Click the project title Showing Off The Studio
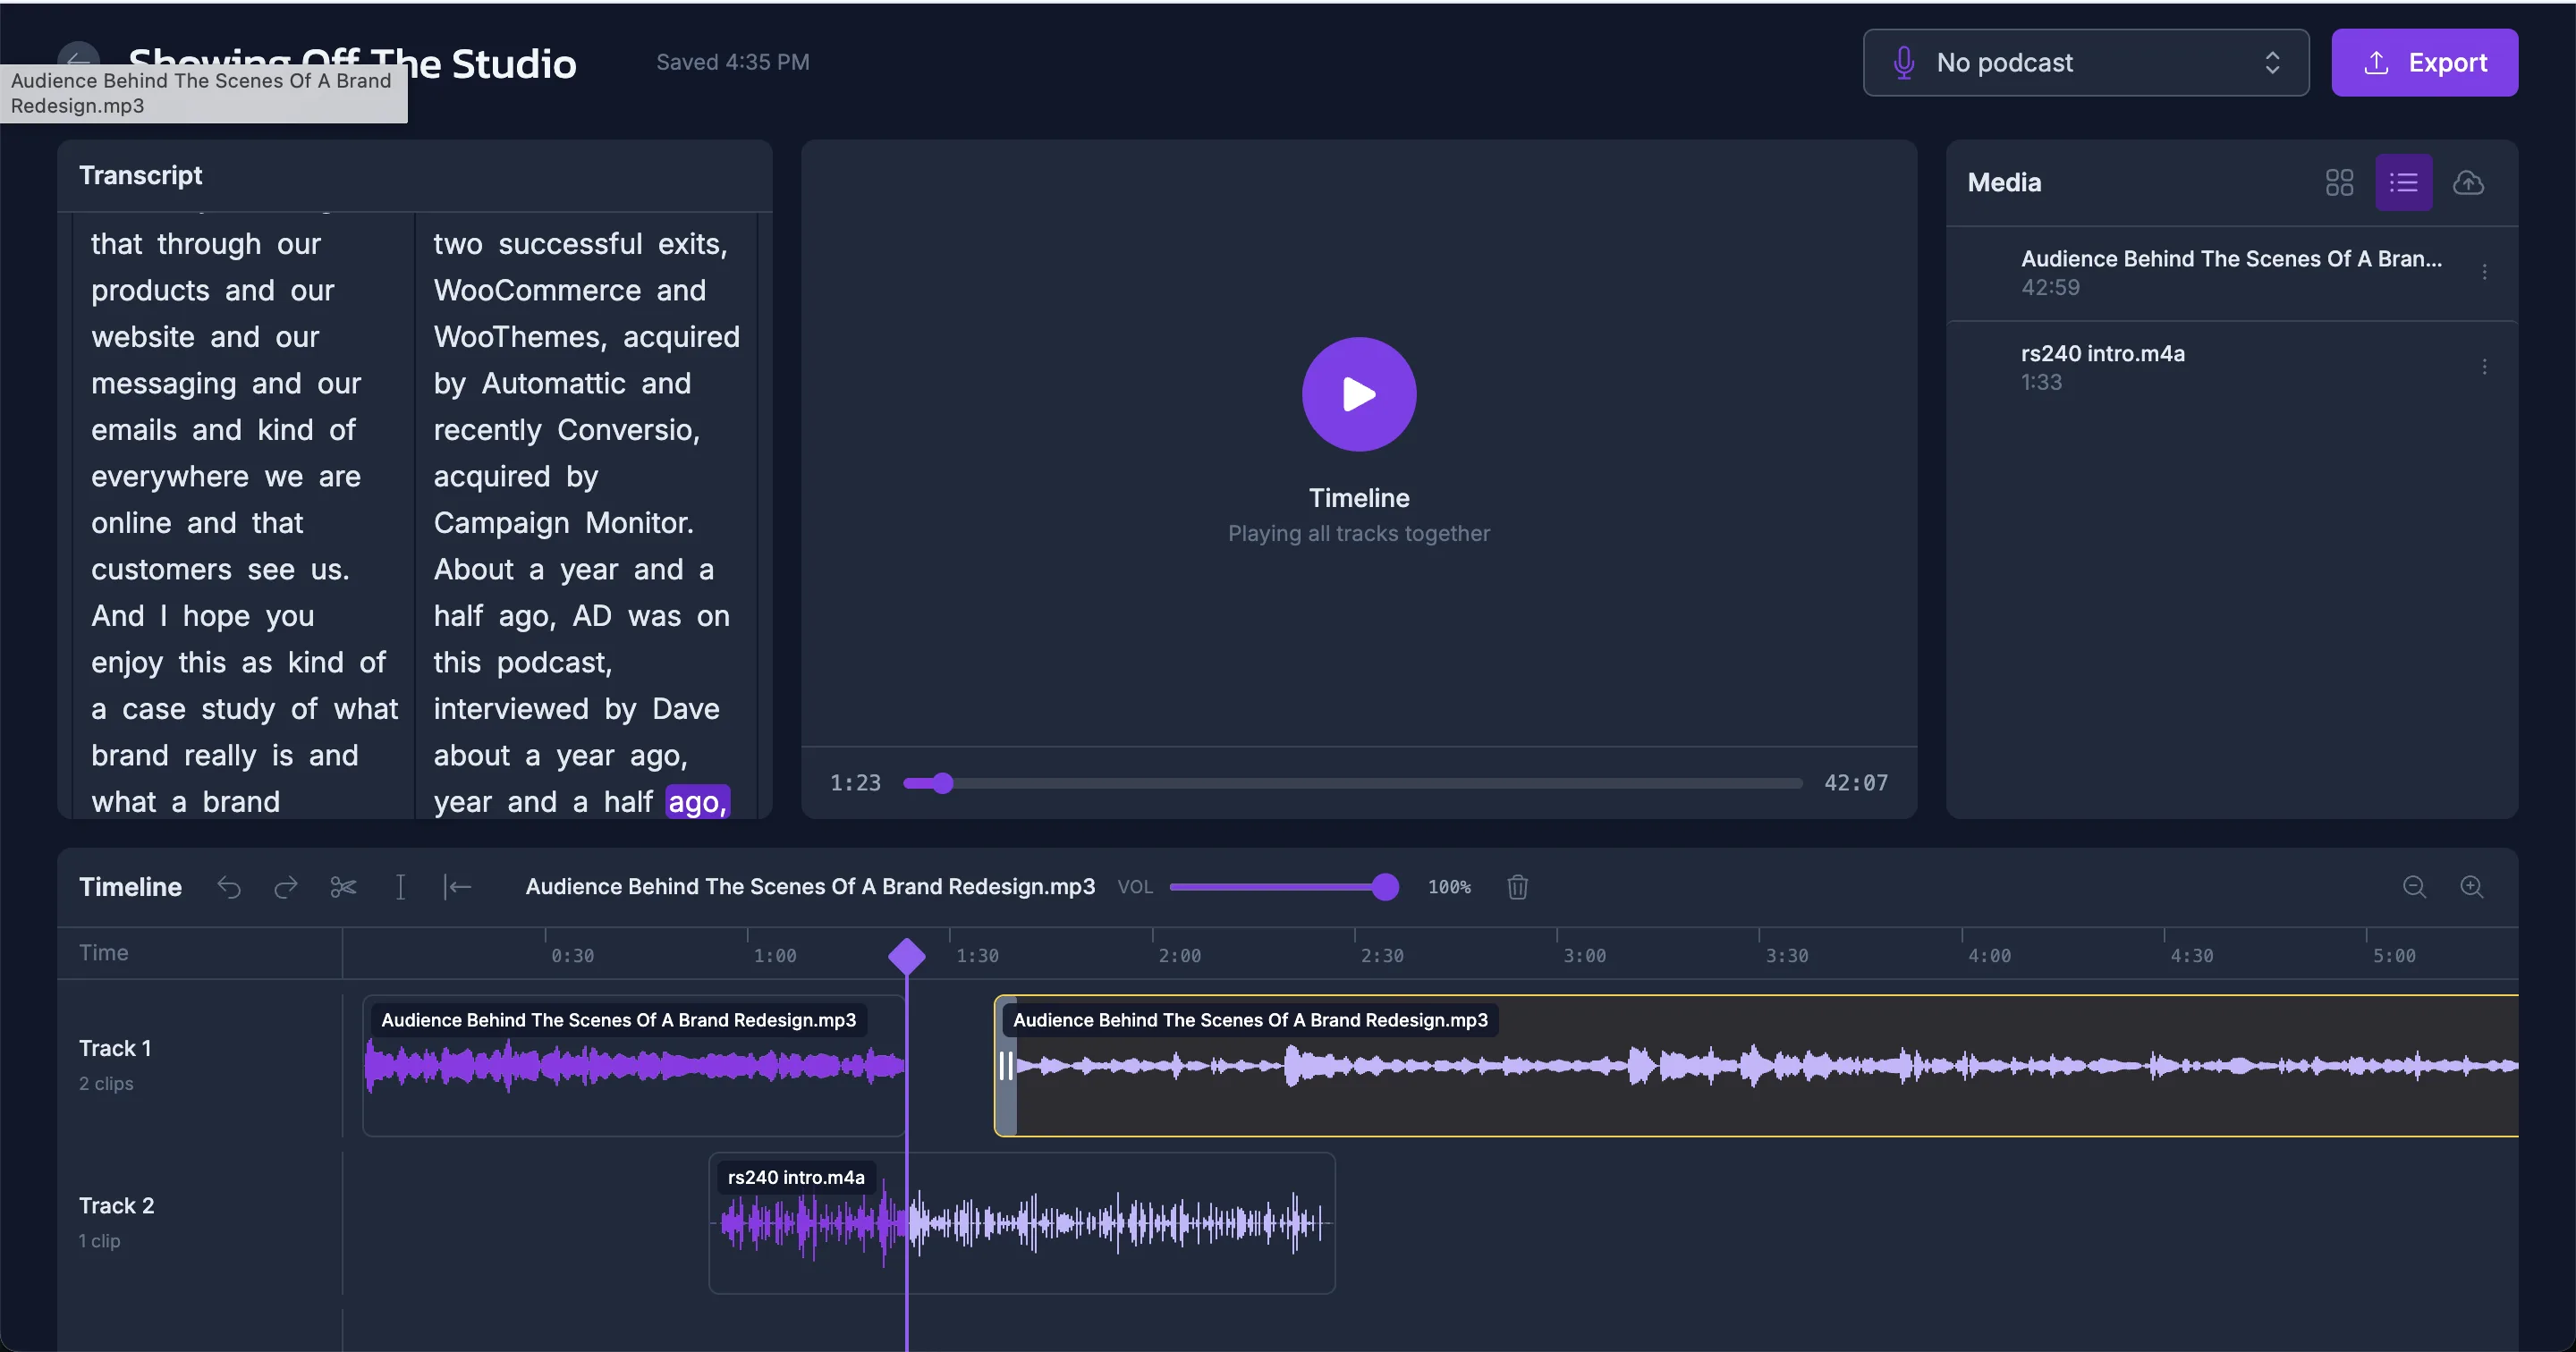This screenshot has height=1352, width=2576. pyautogui.click(x=352, y=63)
